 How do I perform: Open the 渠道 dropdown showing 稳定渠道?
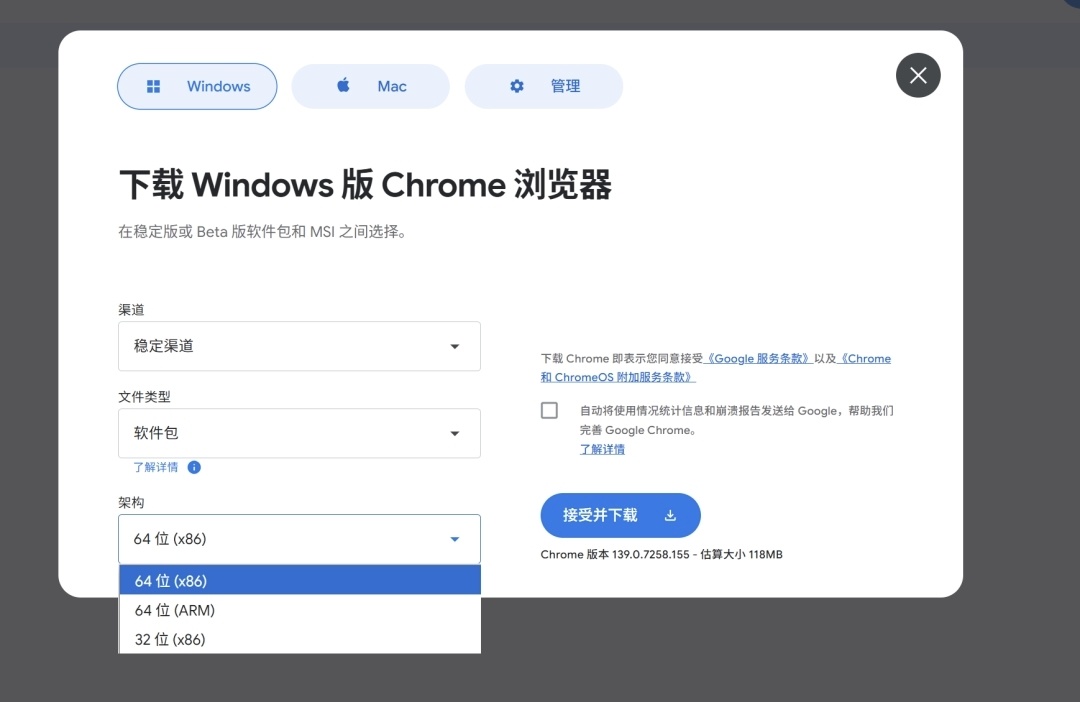point(299,346)
